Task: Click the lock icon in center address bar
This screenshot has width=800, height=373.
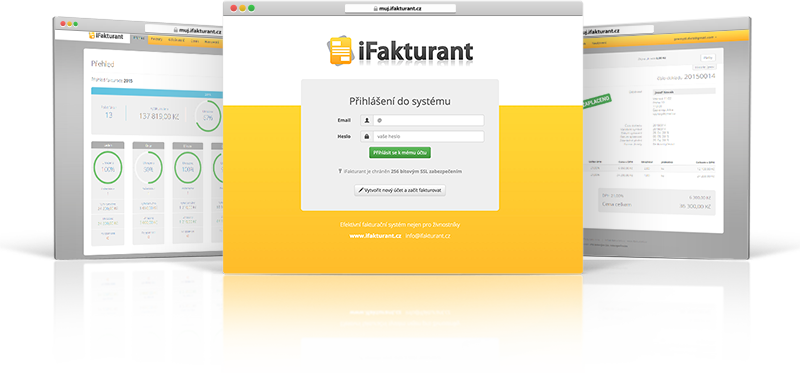Action: (376, 9)
